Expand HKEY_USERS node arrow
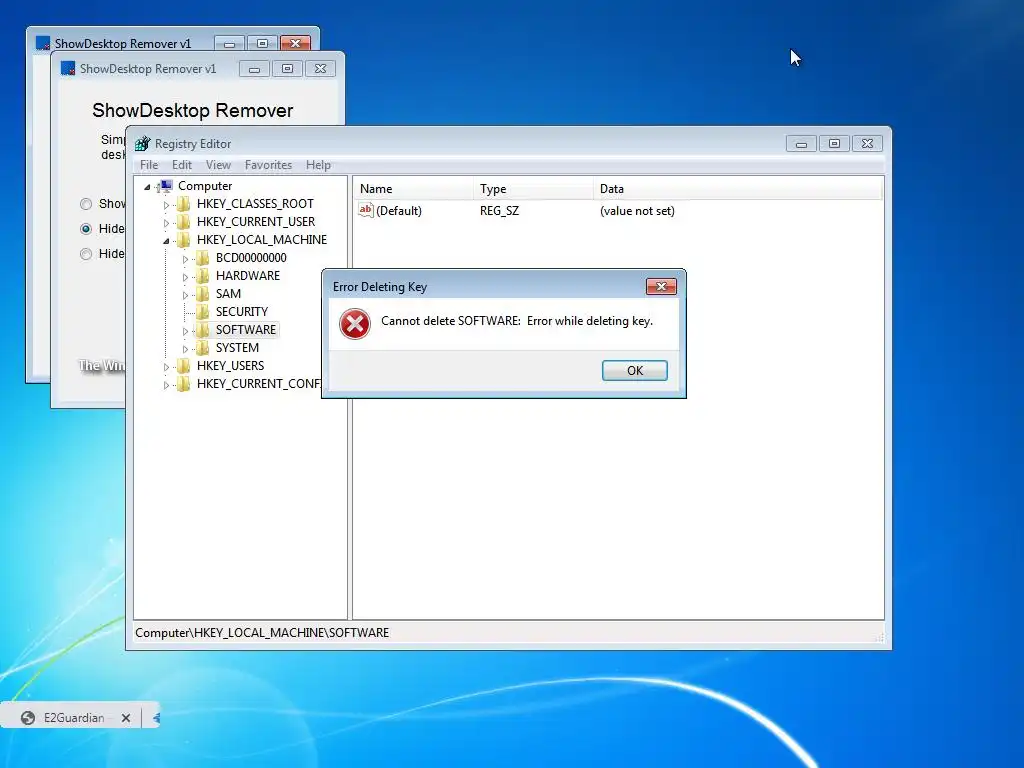 click(166, 366)
